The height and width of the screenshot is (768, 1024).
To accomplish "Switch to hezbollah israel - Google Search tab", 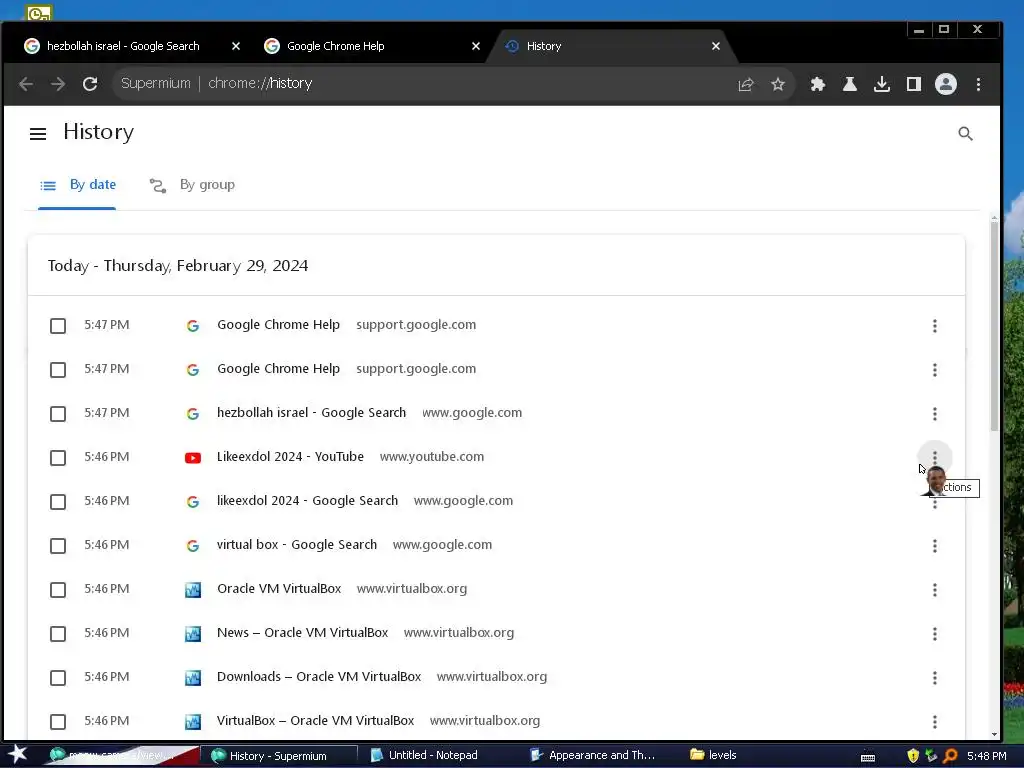I will coord(123,46).
